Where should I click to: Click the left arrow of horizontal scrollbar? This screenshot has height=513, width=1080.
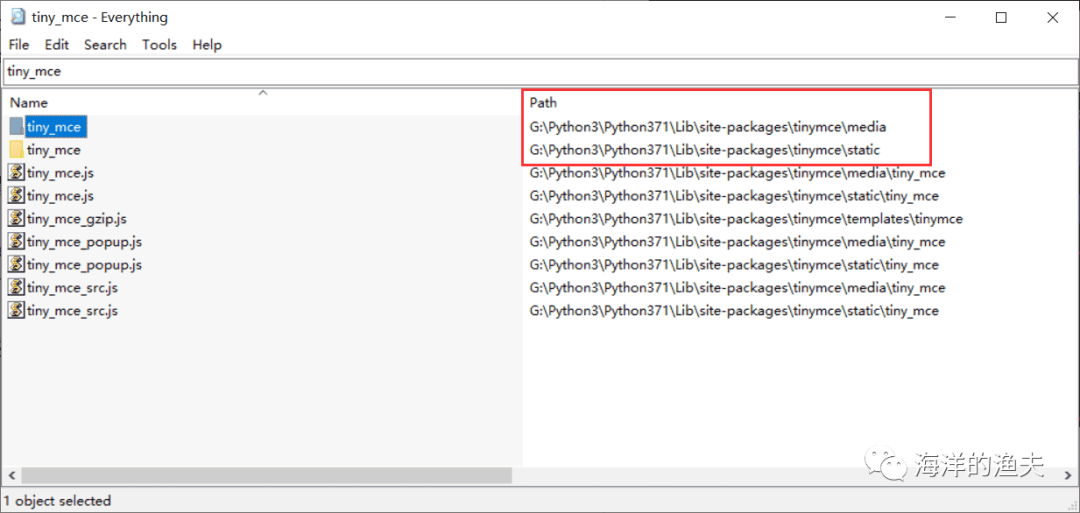(x=10, y=475)
